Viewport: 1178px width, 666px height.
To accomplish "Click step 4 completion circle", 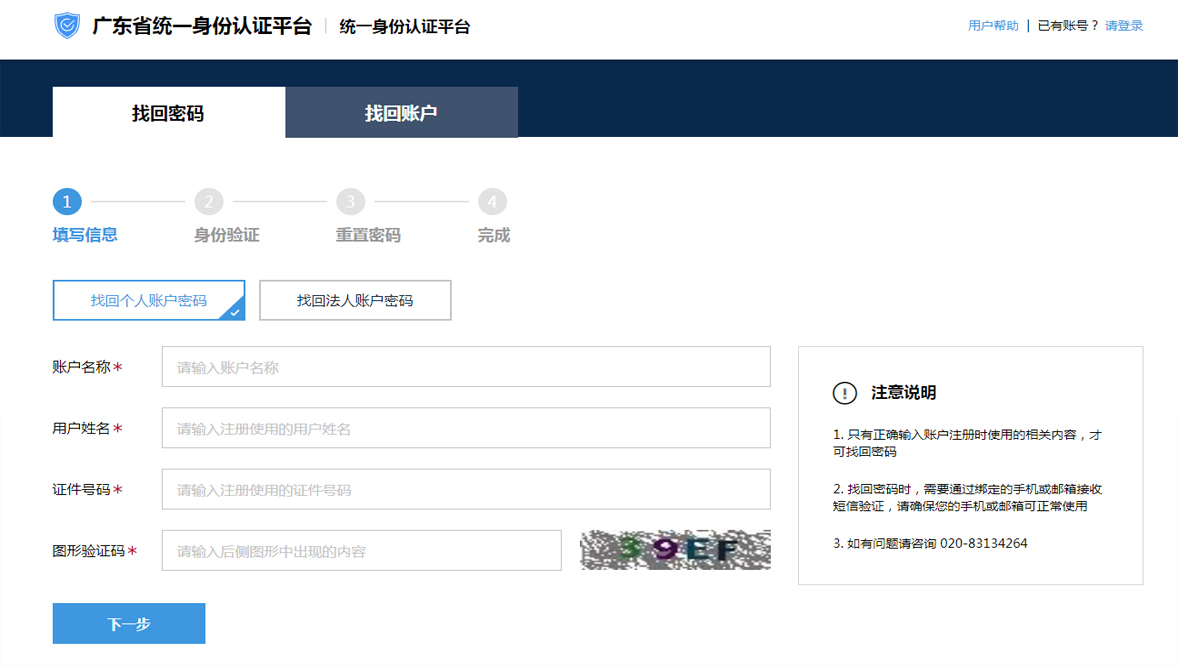I will click(492, 202).
